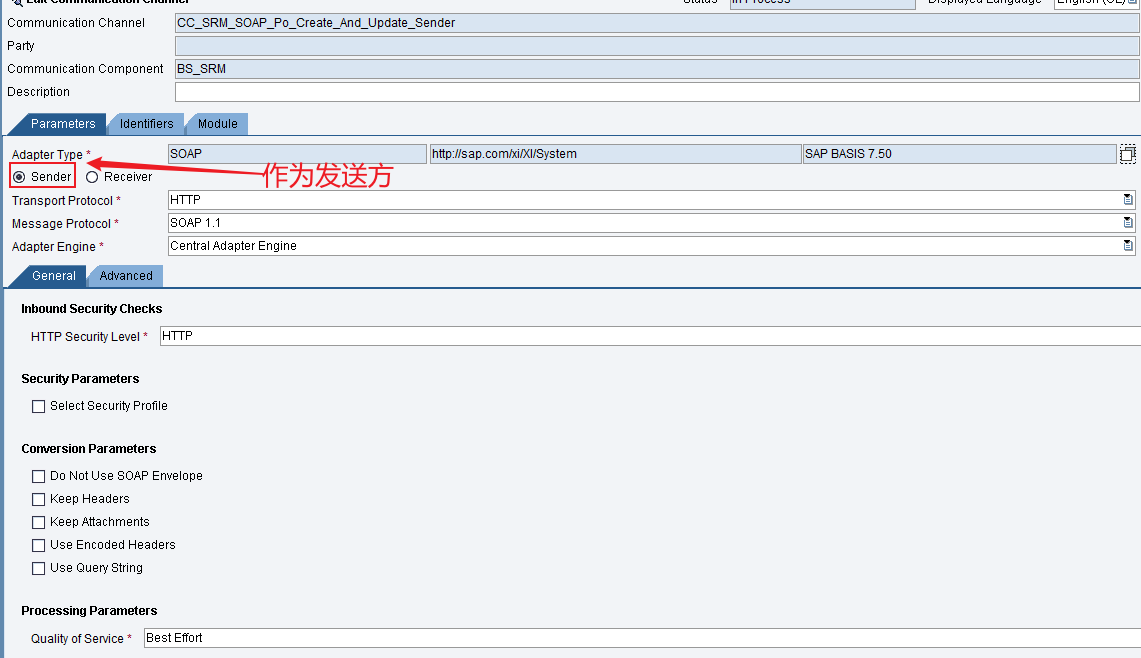Viewport: 1141px width, 658px height.
Task: Switch to the Module tab
Action: pos(218,124)
